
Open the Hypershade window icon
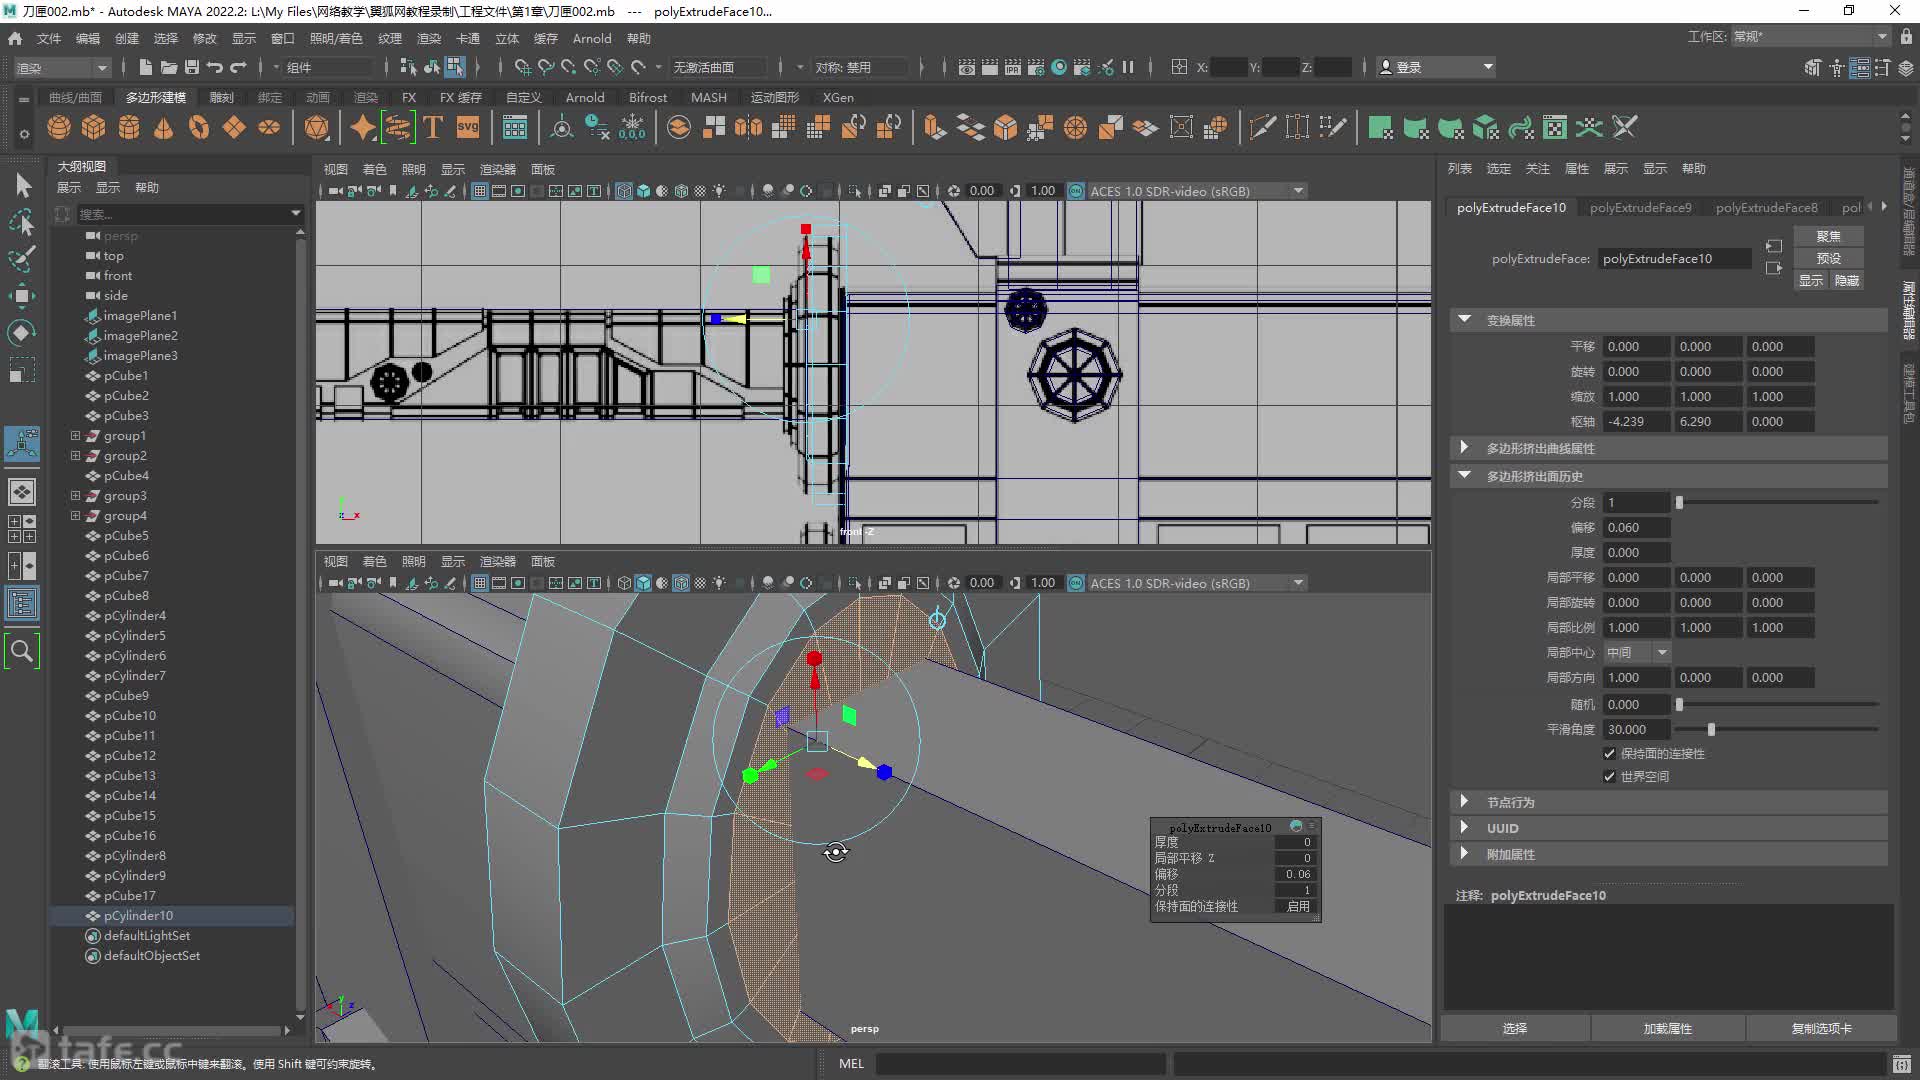pos(1059,67)
